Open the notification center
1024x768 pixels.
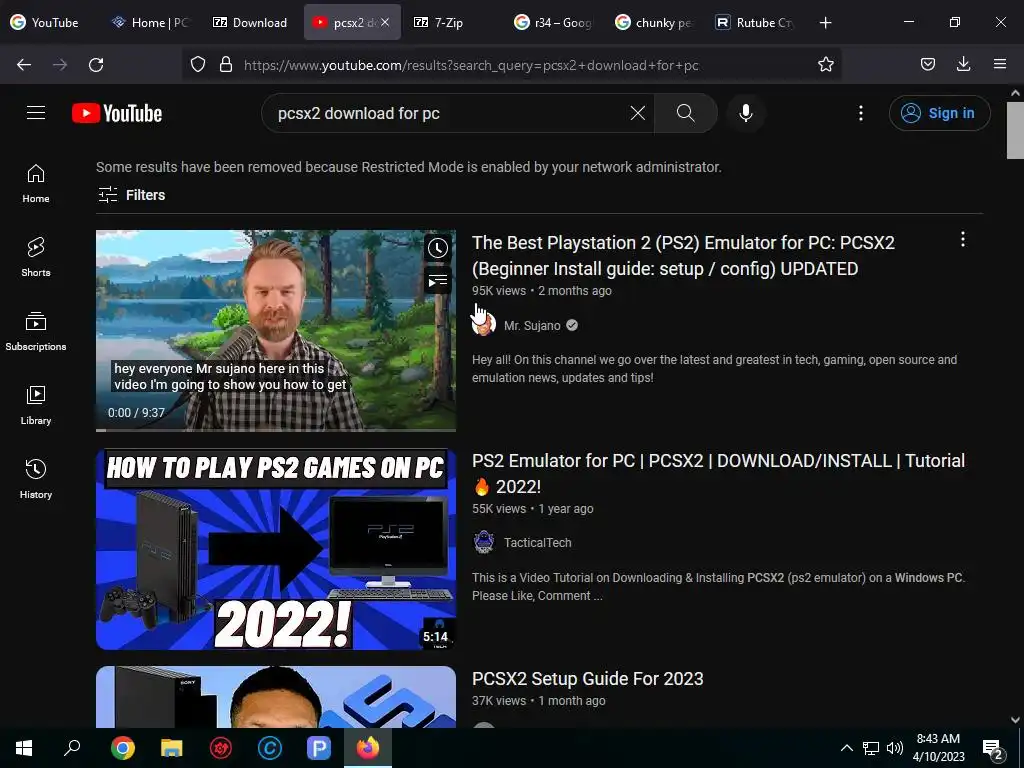point(993,750)
